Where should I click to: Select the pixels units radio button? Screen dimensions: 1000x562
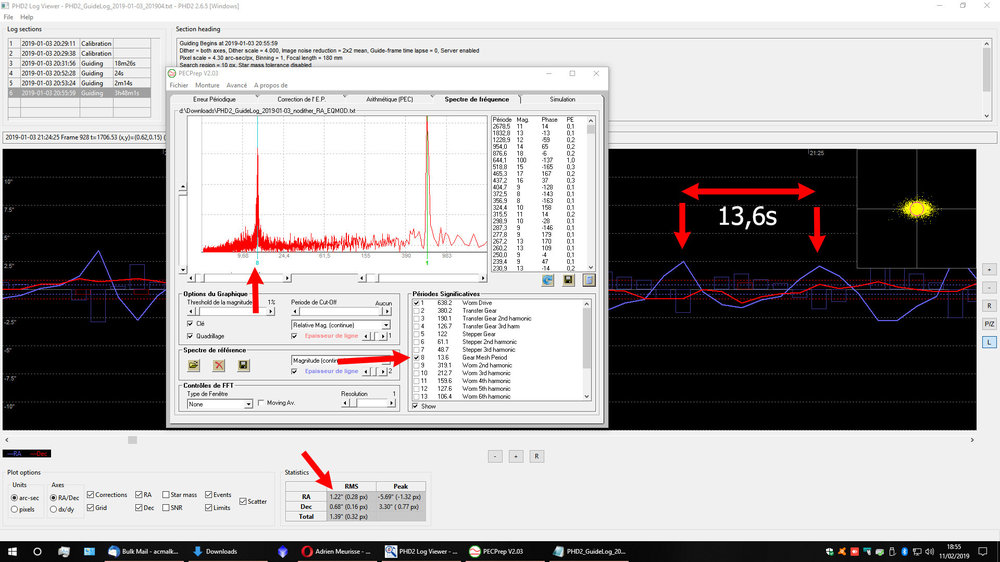coord(15,509)
